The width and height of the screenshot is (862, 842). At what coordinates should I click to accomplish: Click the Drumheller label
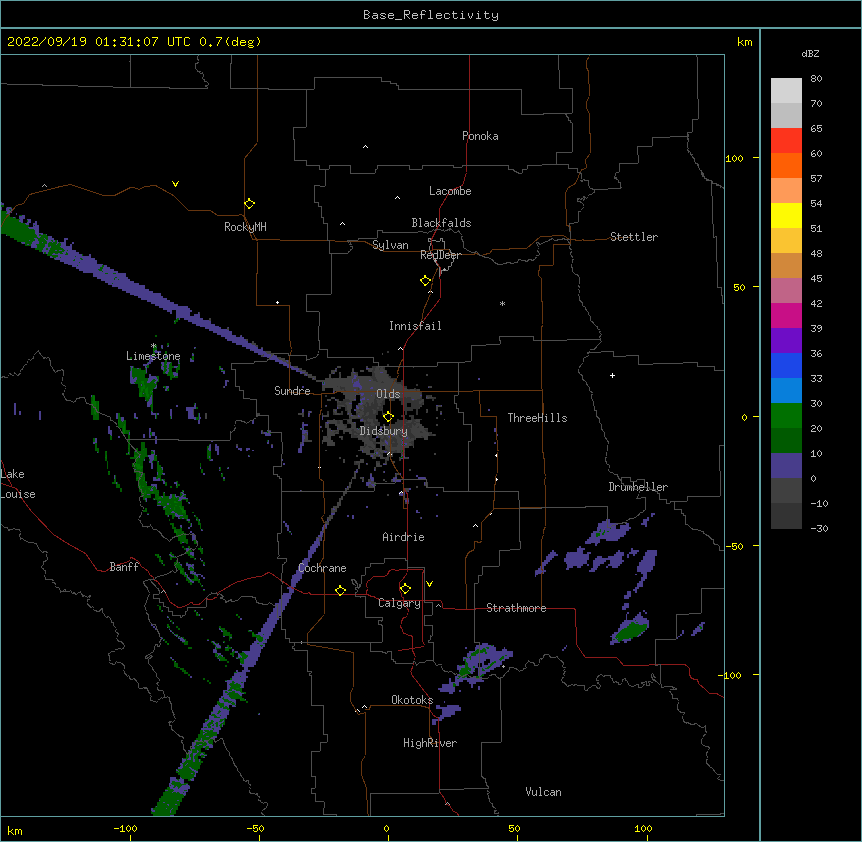tap(638, 487)
